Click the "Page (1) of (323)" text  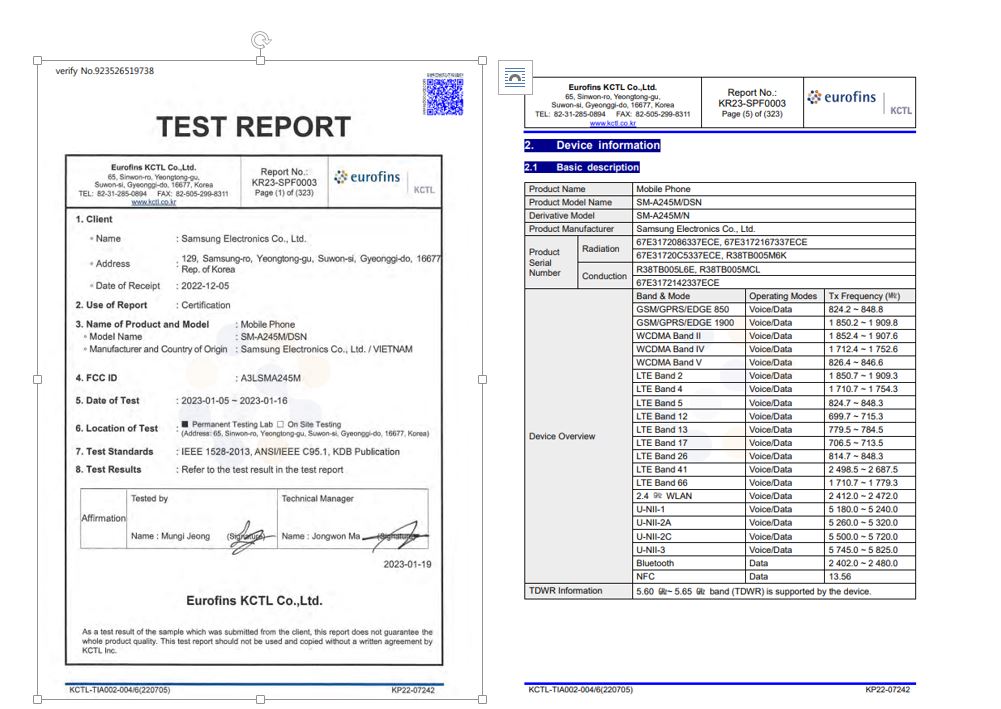pyautogui.click(x=284, y=193)
